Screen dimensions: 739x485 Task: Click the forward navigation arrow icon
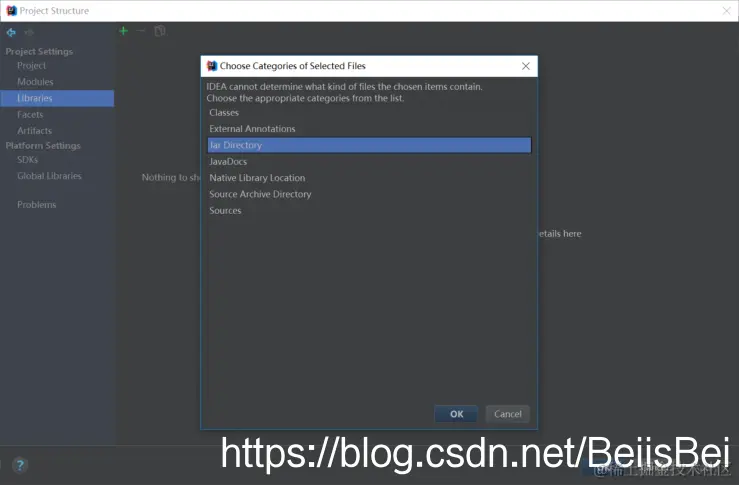point(29,33)
